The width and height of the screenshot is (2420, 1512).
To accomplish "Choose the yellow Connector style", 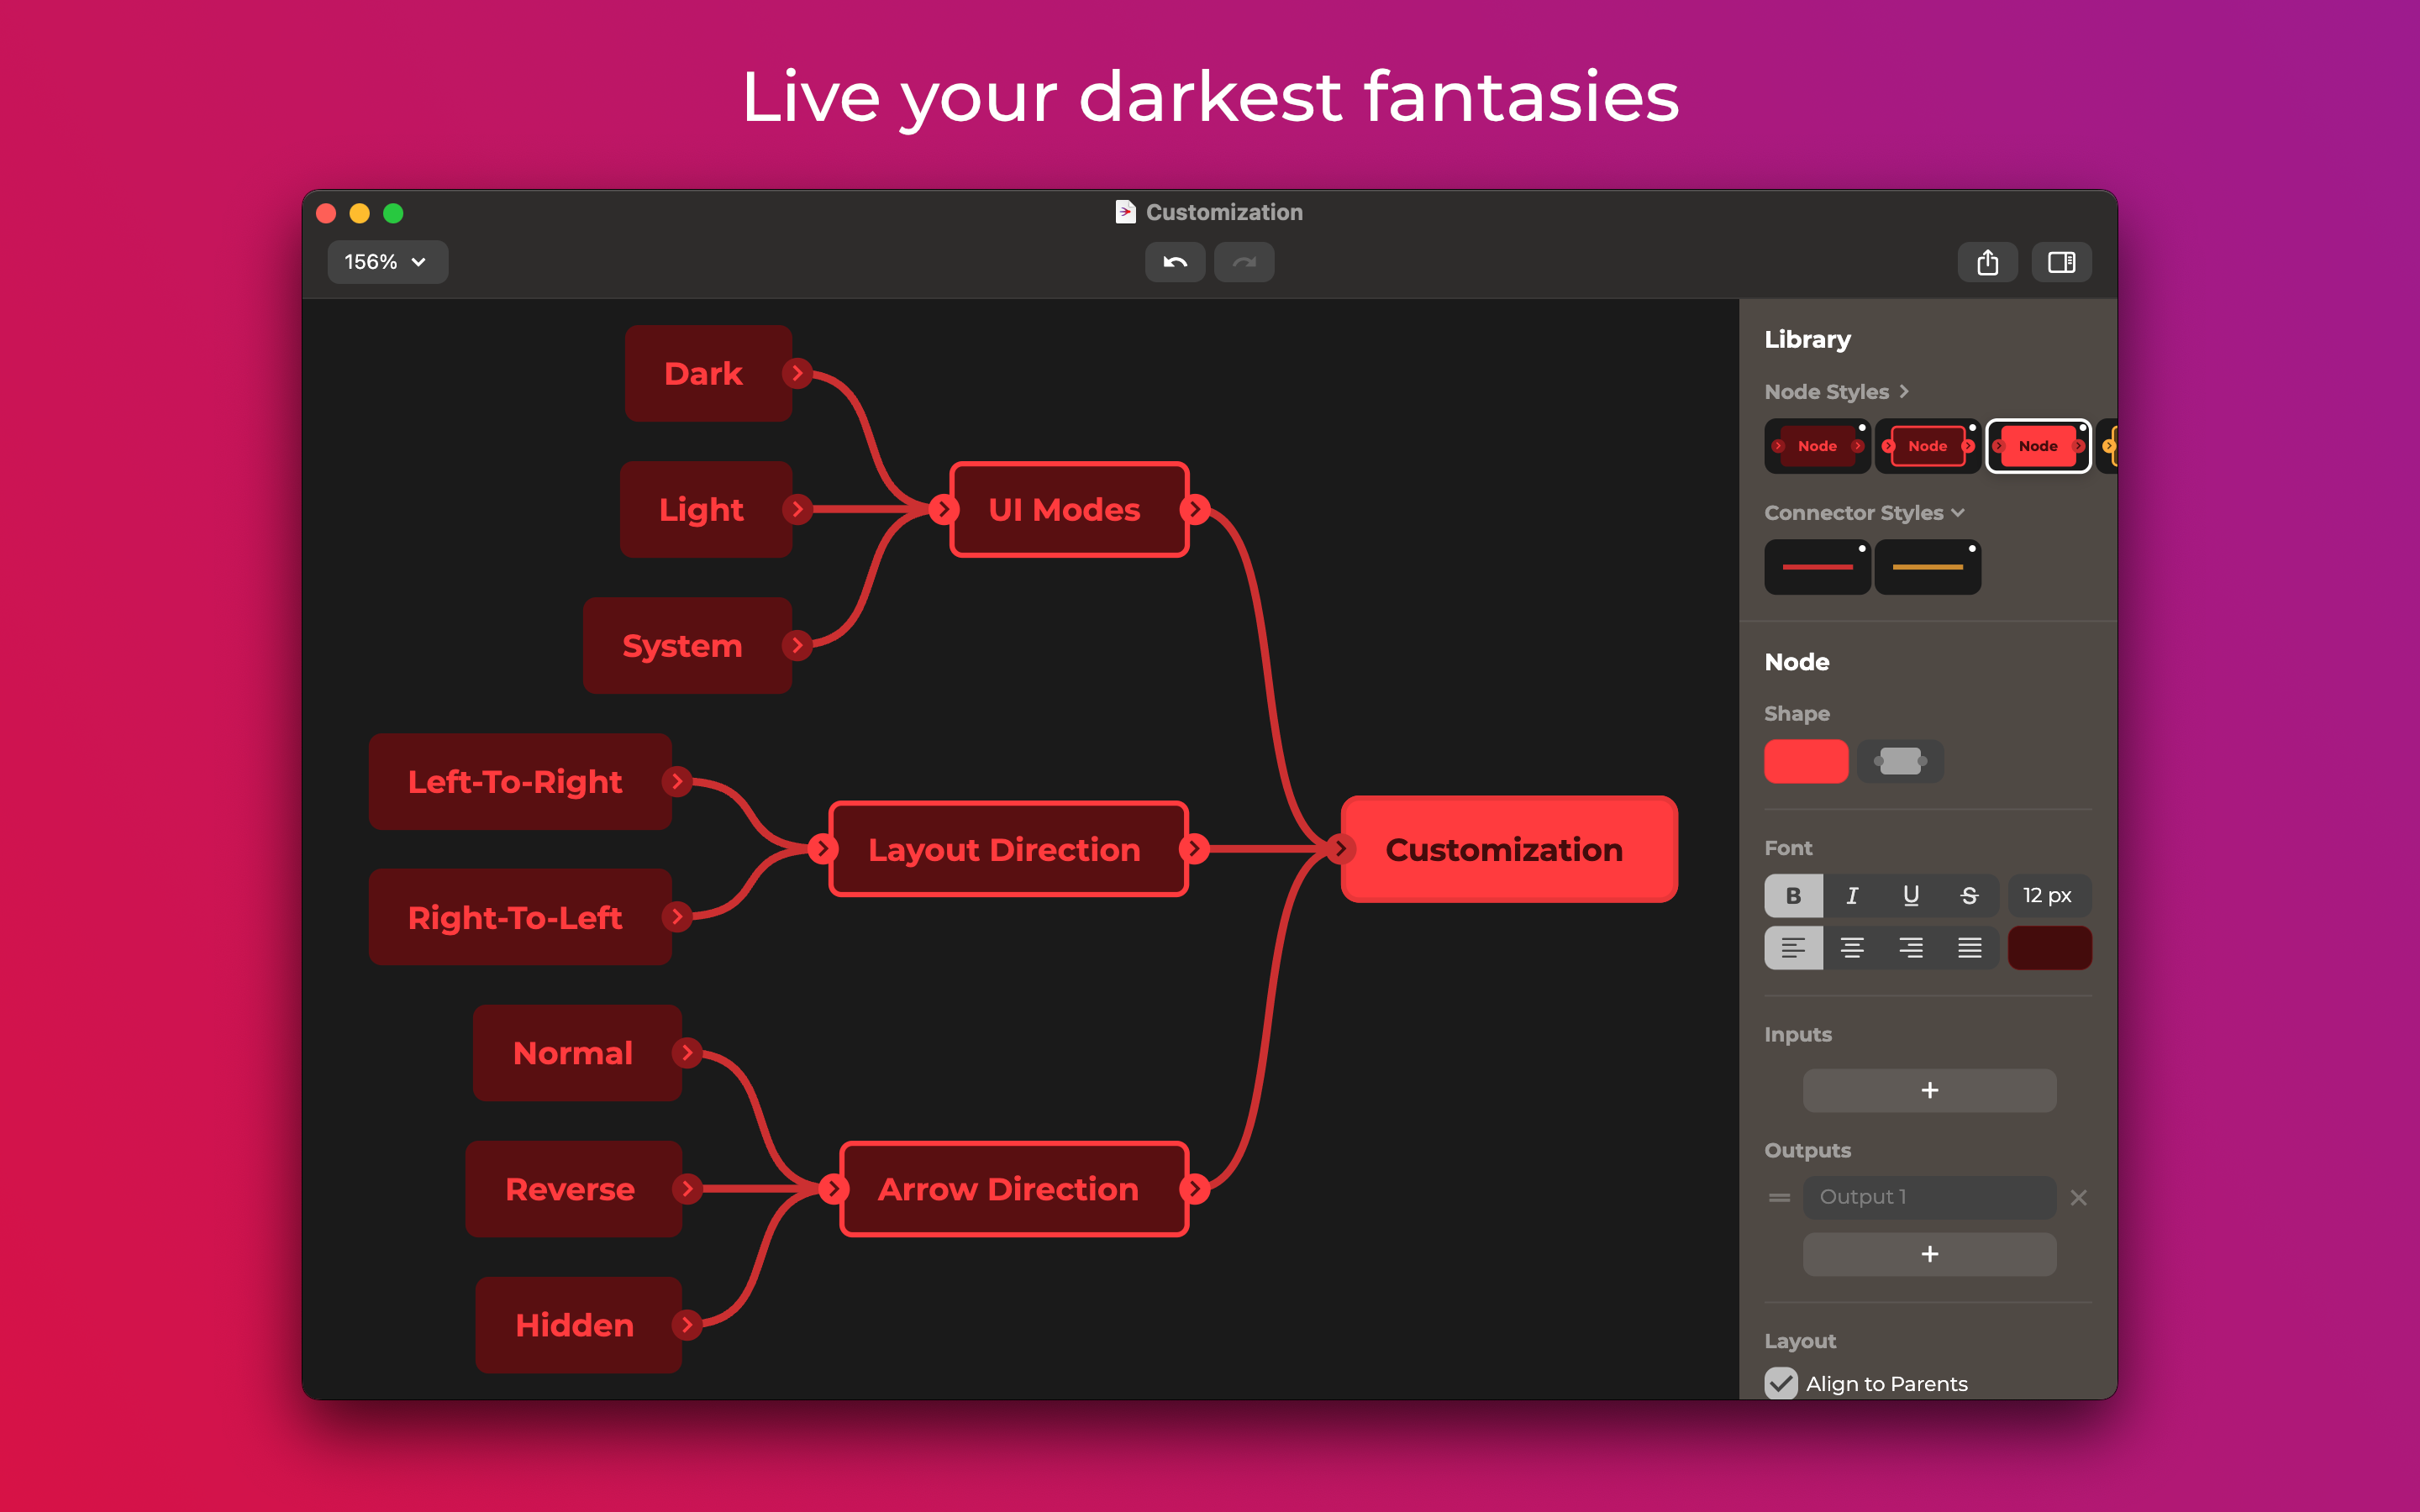I will pos(1928,566).
